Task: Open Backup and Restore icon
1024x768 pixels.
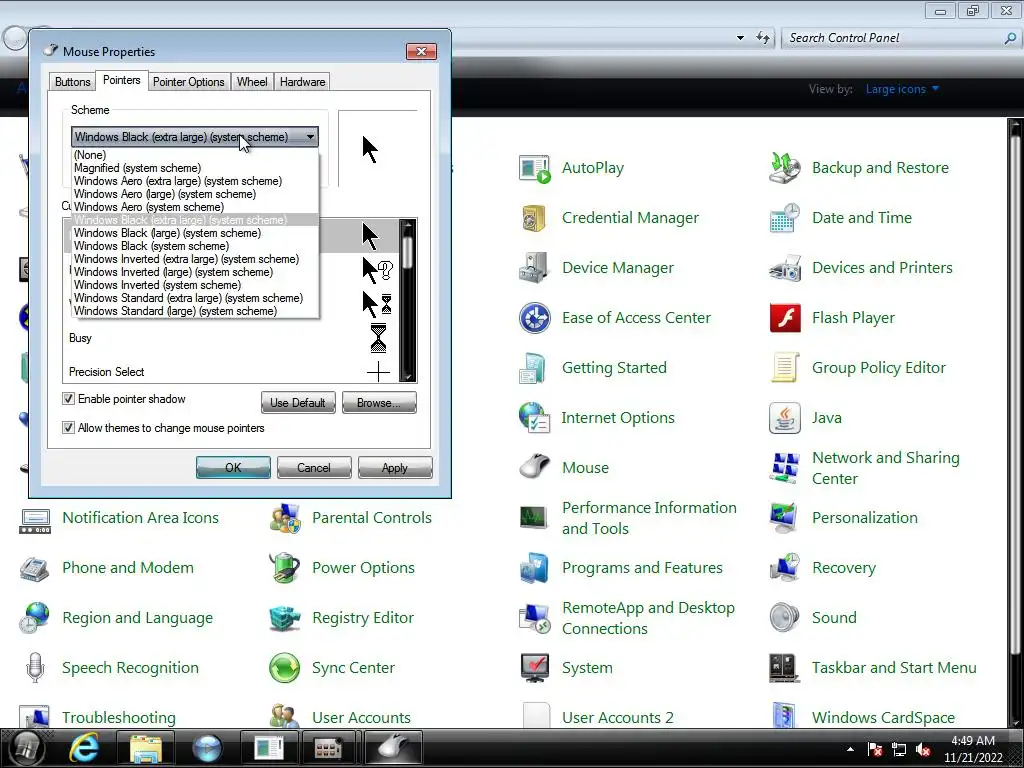Action: point(784,168)
